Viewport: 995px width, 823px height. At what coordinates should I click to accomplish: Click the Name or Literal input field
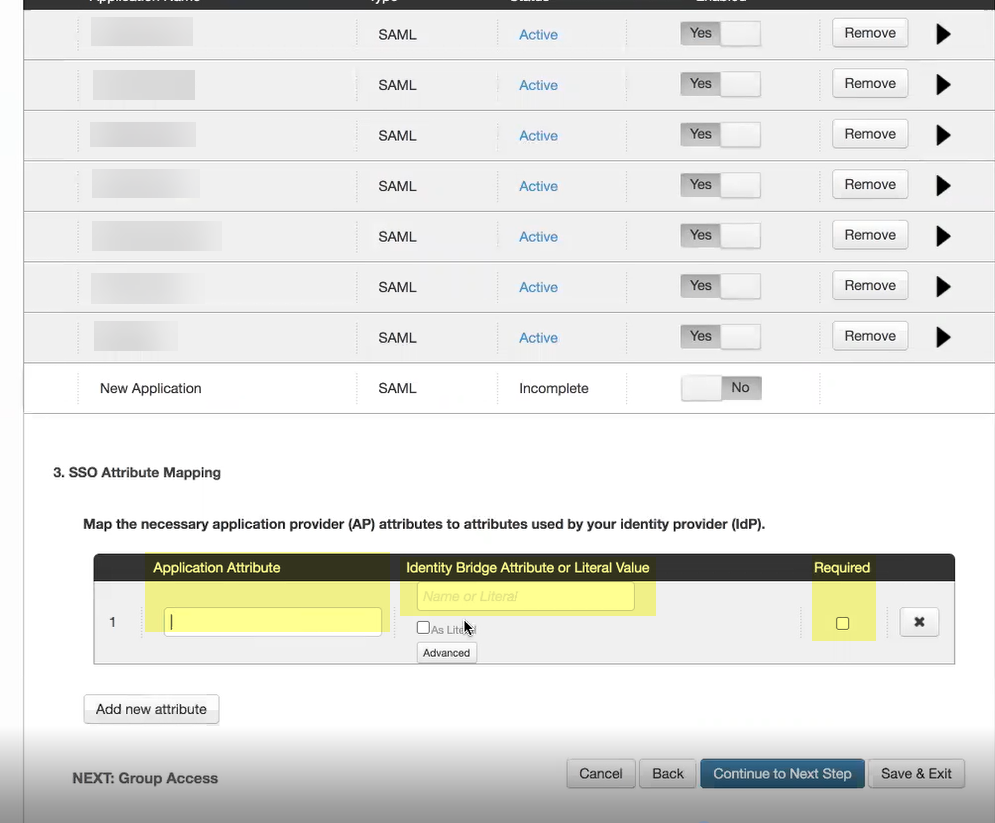coord(525,596)
